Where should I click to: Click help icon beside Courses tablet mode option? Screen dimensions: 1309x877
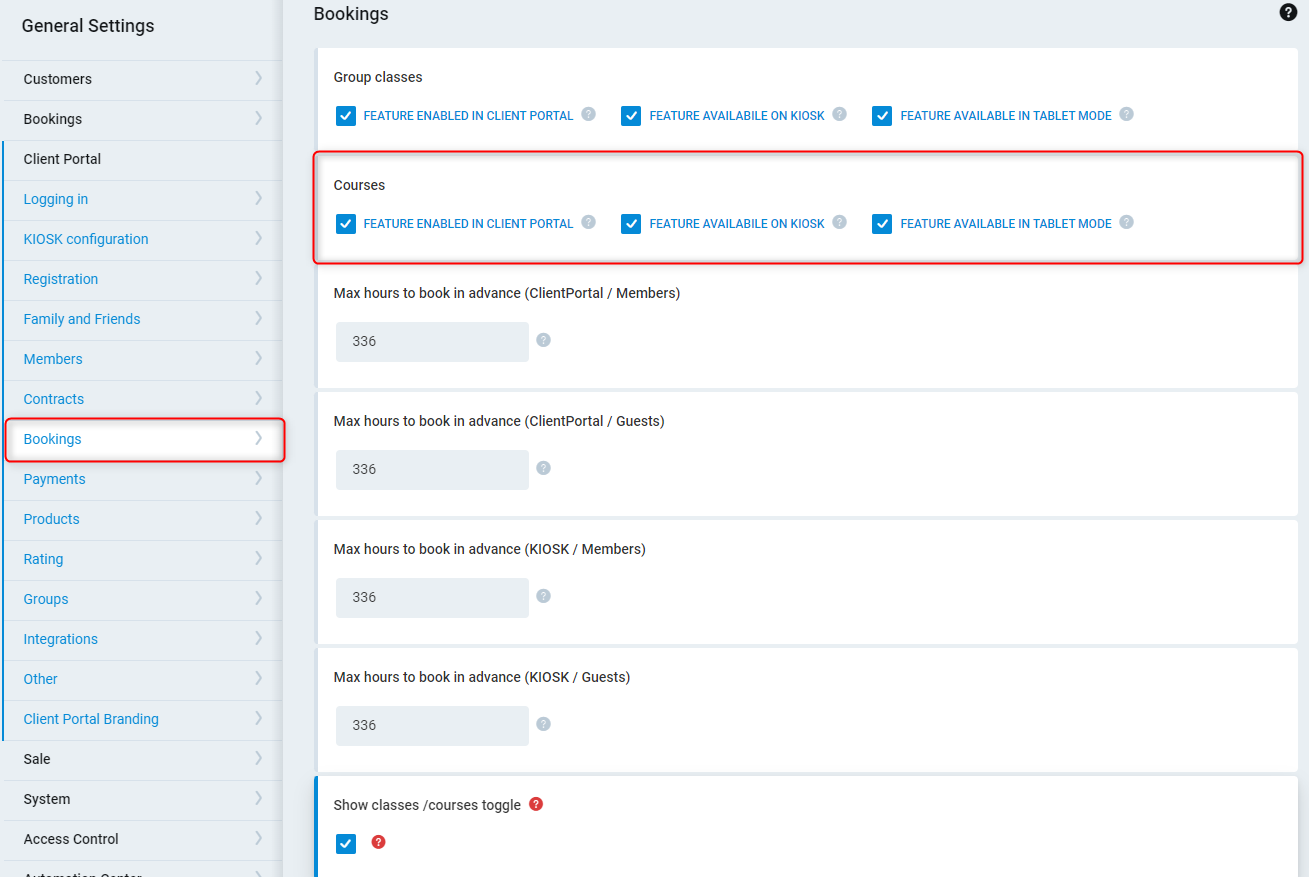coord(1126,222)
